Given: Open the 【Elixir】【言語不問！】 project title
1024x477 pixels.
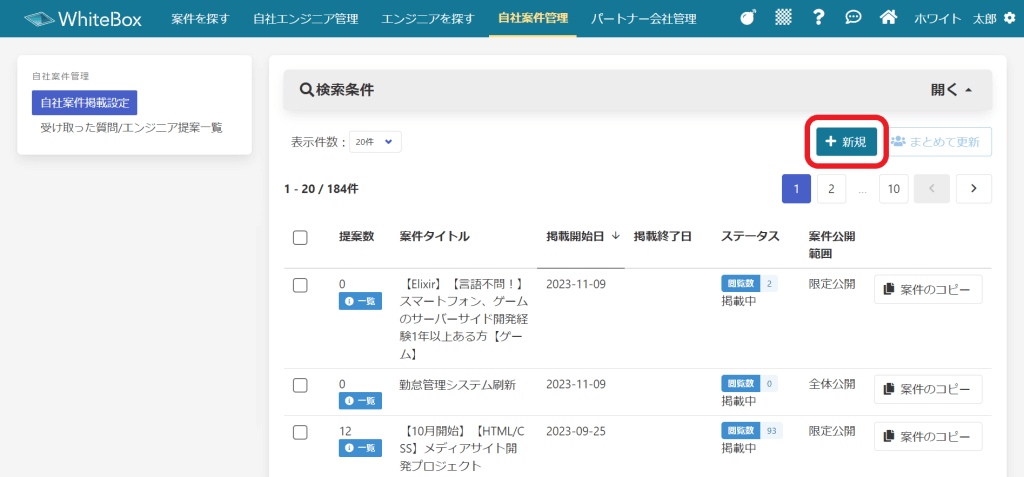Looking at the screenshot, I should pos(464,320).
